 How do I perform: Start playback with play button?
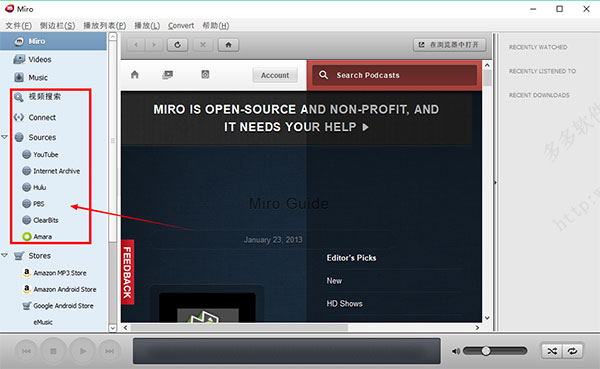(83, 351)
